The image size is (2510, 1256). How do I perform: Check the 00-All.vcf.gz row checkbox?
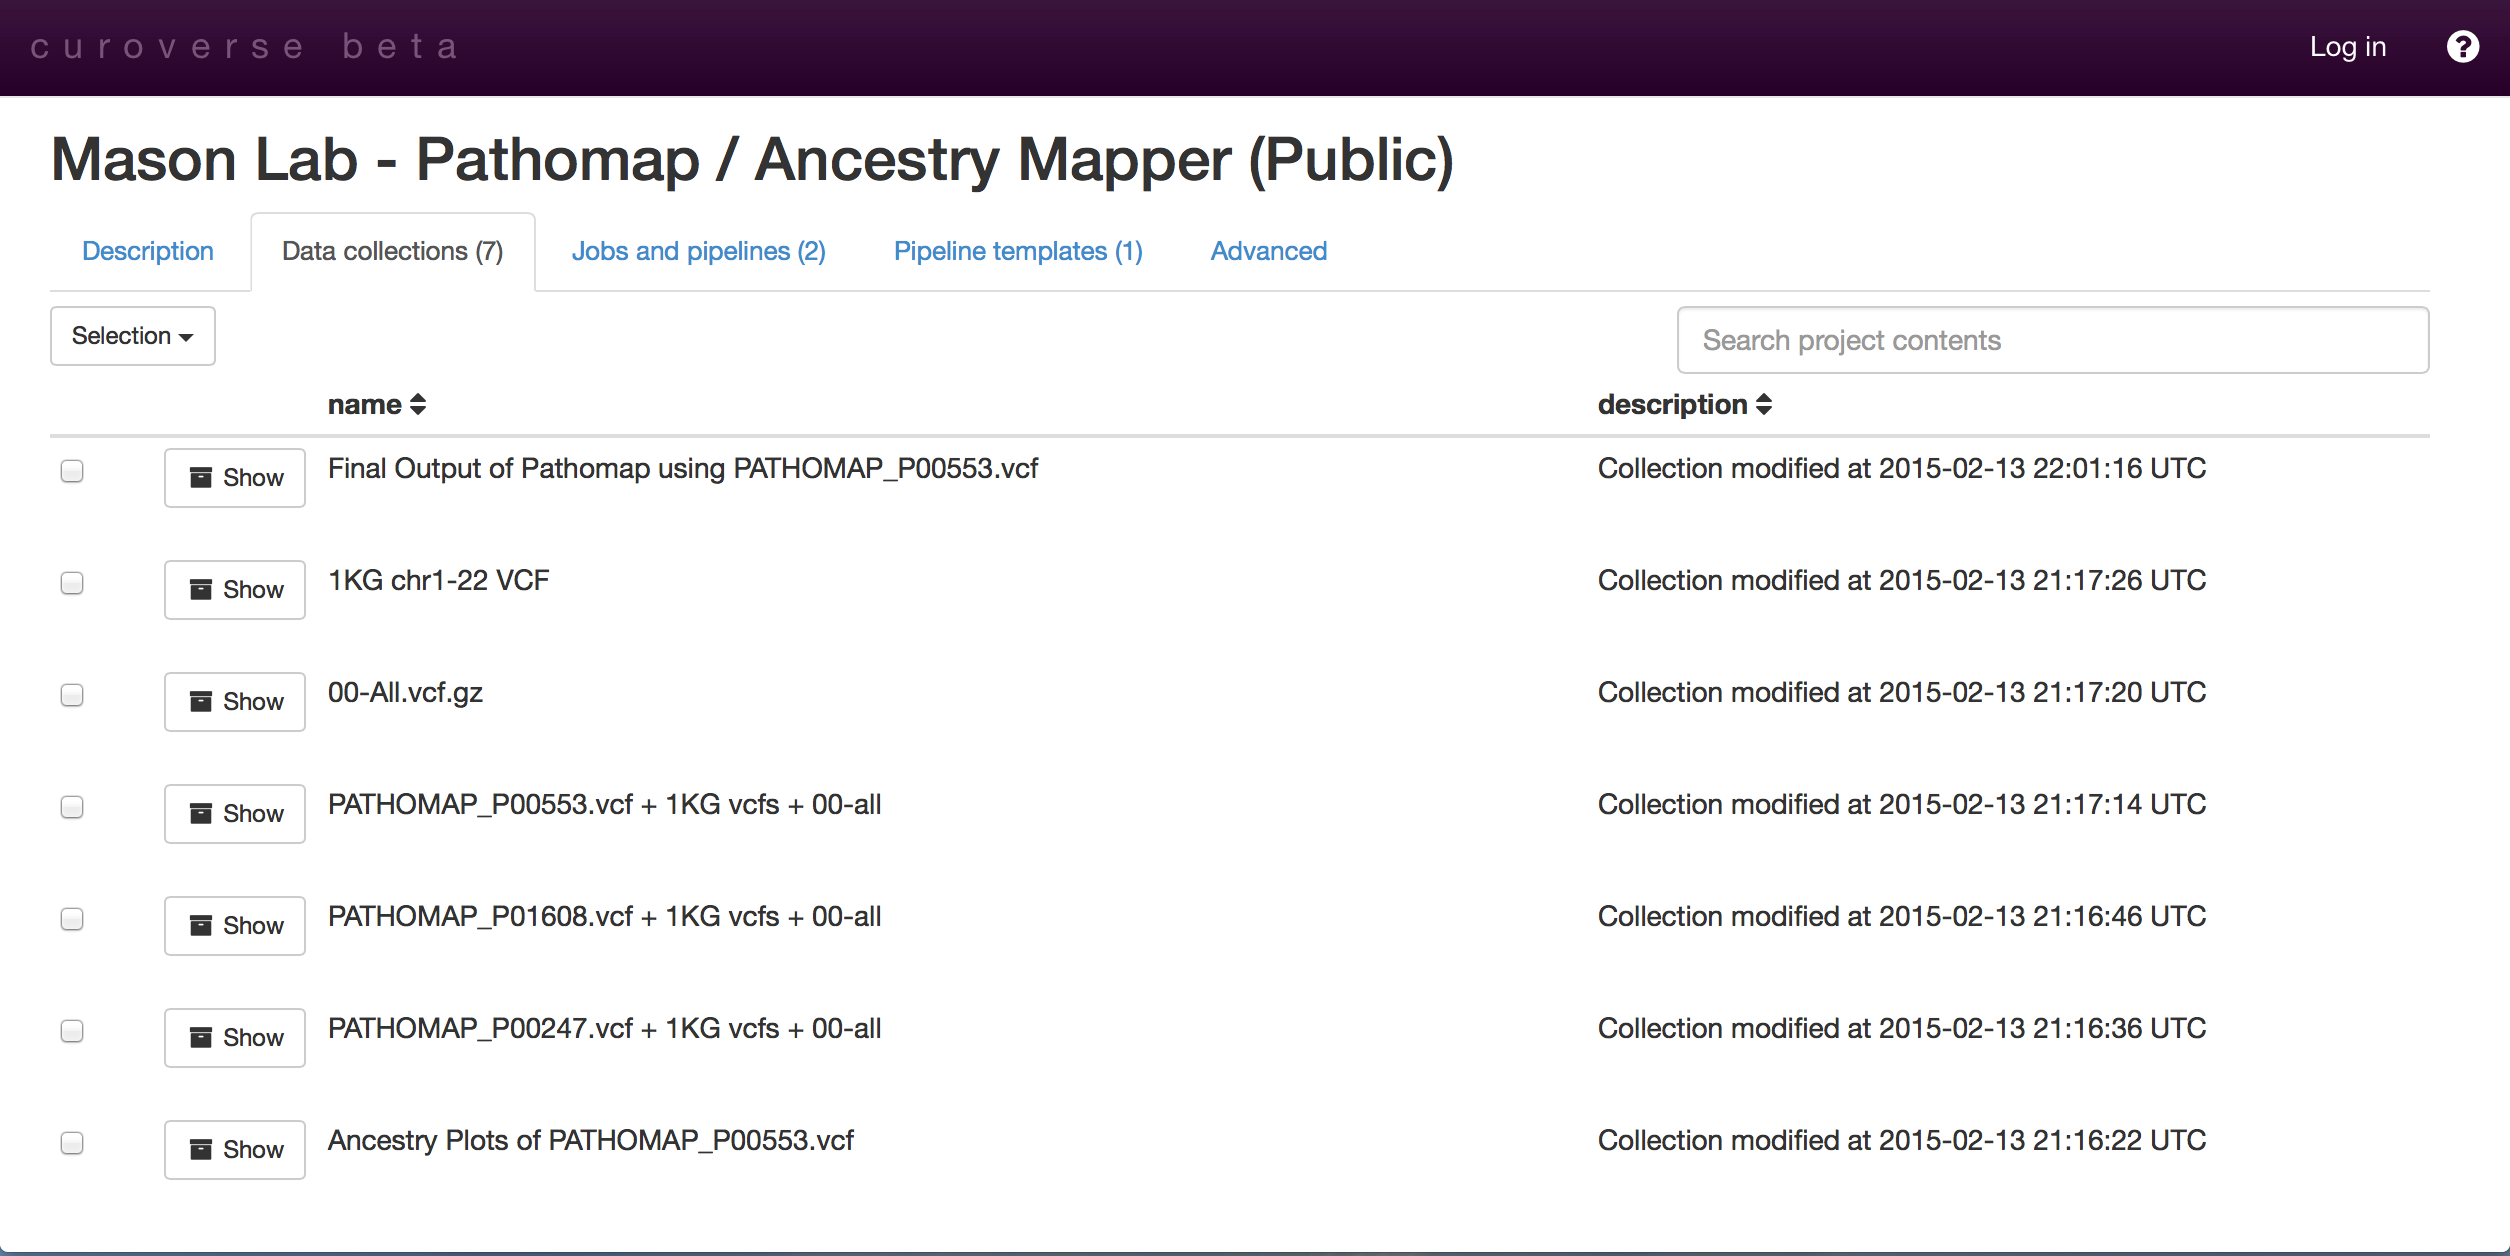(x=72, y=695)
